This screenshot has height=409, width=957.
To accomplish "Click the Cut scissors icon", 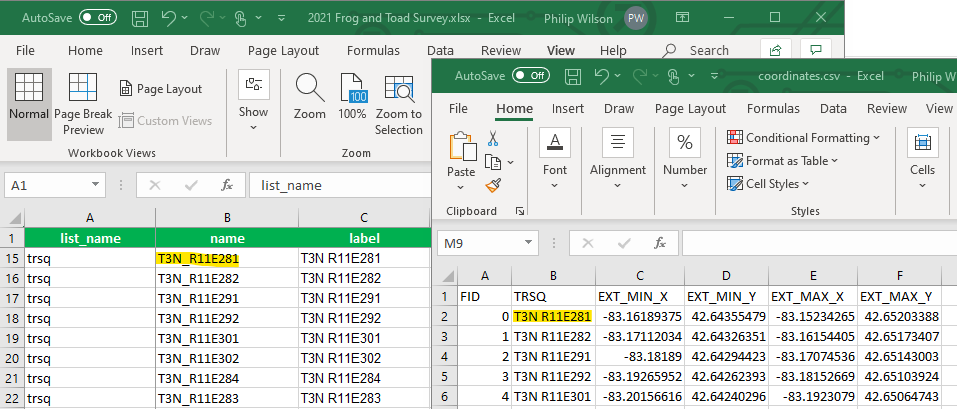I will [x=492, y=139].
